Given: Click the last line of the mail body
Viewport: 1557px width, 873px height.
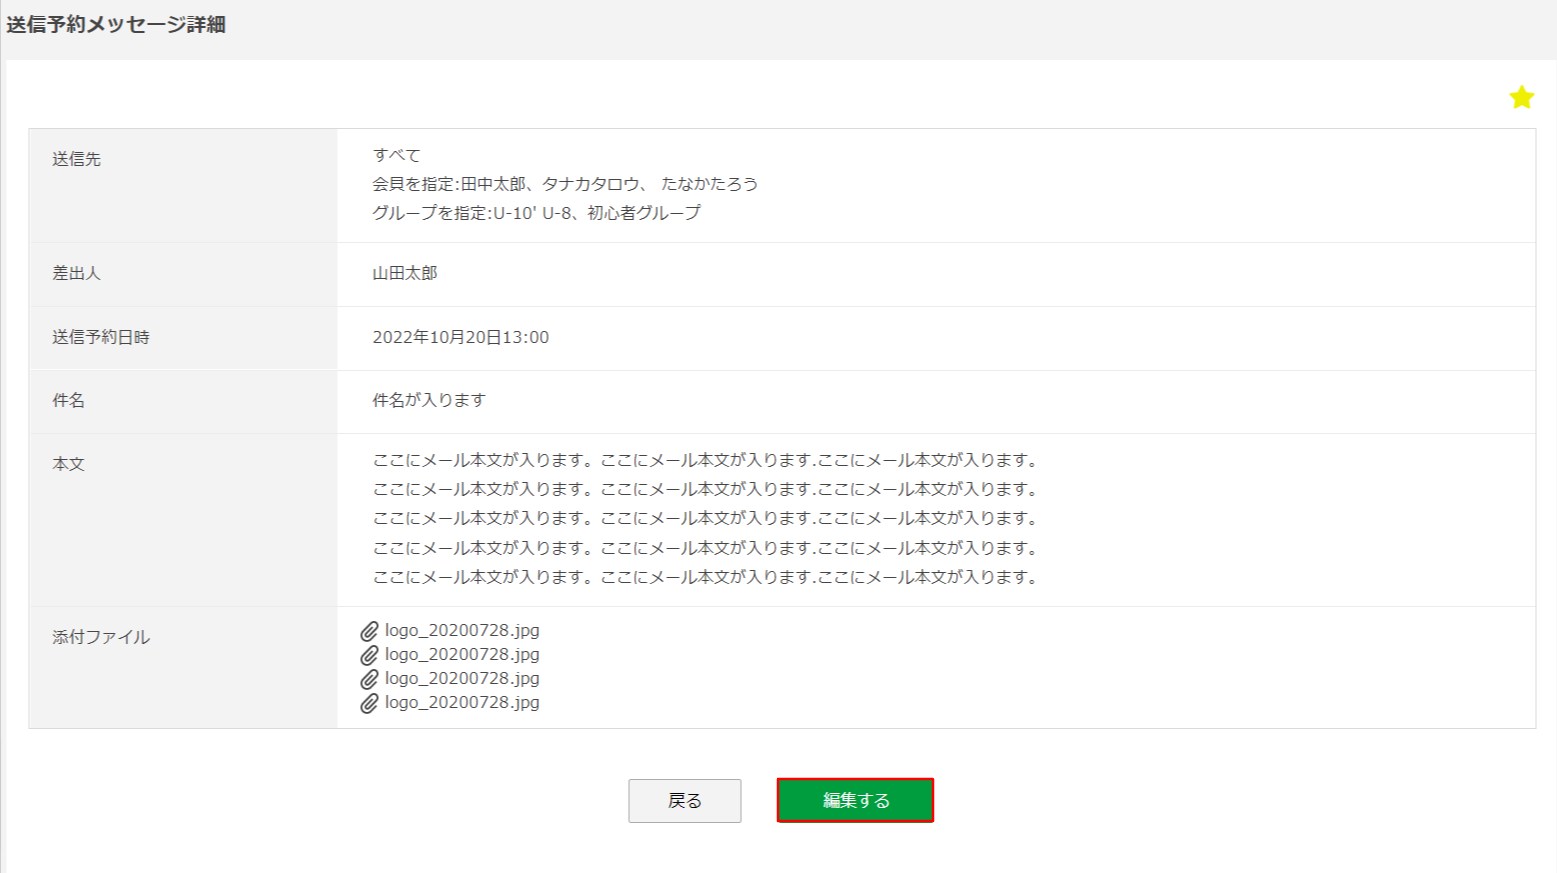Looking at the screenshot, I should coord(707,577).
